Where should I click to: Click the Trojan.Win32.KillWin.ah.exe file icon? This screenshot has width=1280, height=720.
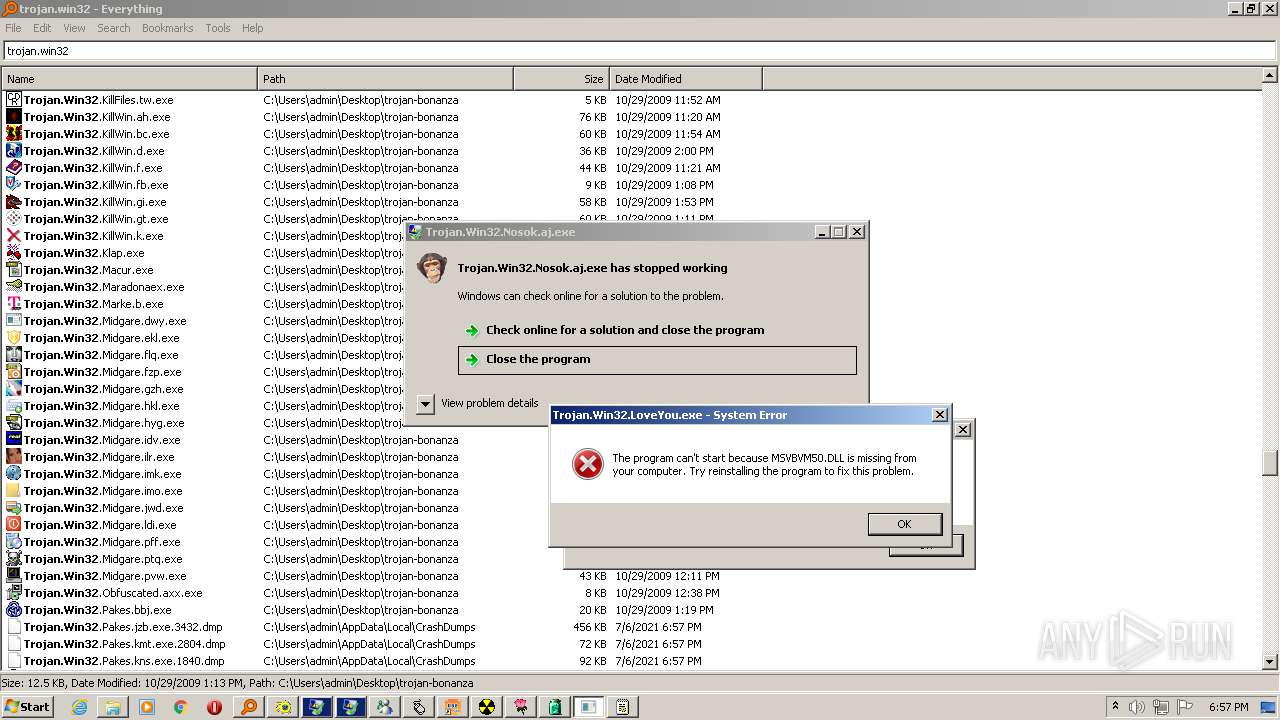tap(14, 117)
